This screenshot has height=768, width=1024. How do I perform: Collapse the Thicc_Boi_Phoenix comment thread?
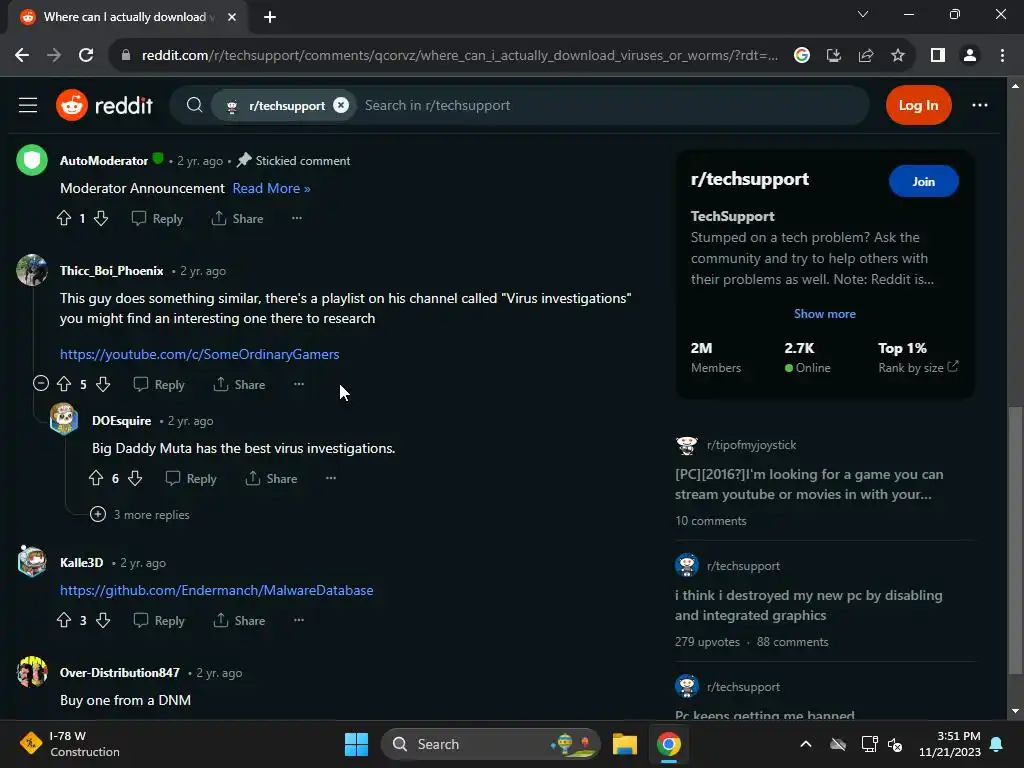40,383
